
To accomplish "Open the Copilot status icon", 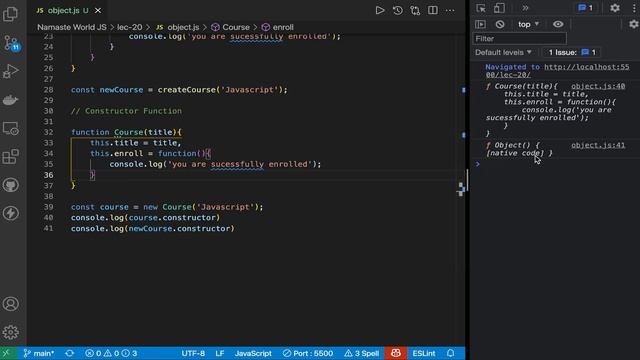I will tap(396, 353).
